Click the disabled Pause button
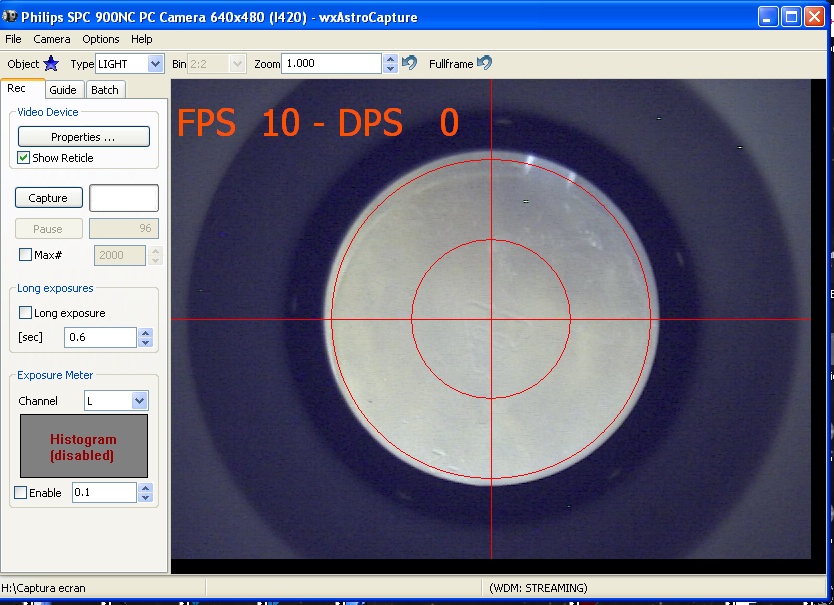834x605 pixels. (x=48, y=229)
